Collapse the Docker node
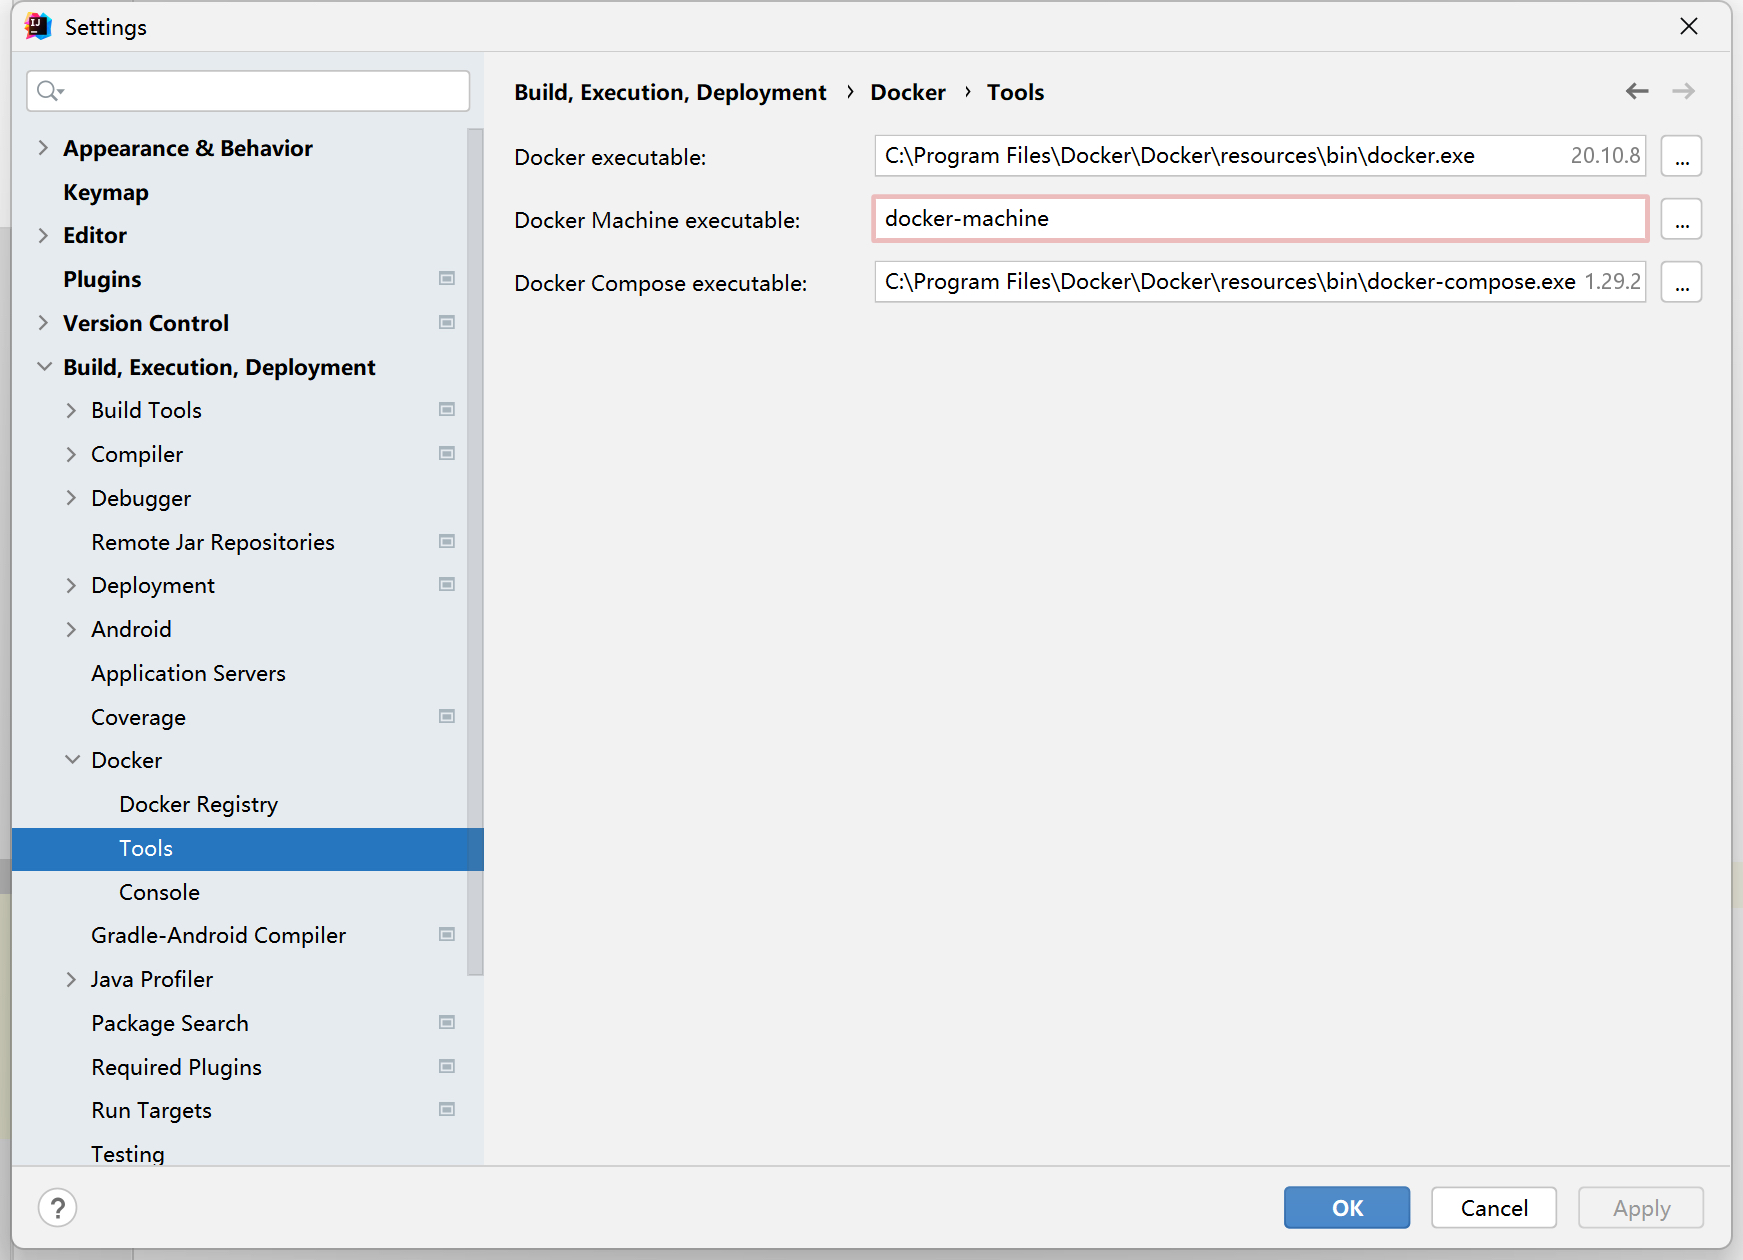 tap(72, 760)
